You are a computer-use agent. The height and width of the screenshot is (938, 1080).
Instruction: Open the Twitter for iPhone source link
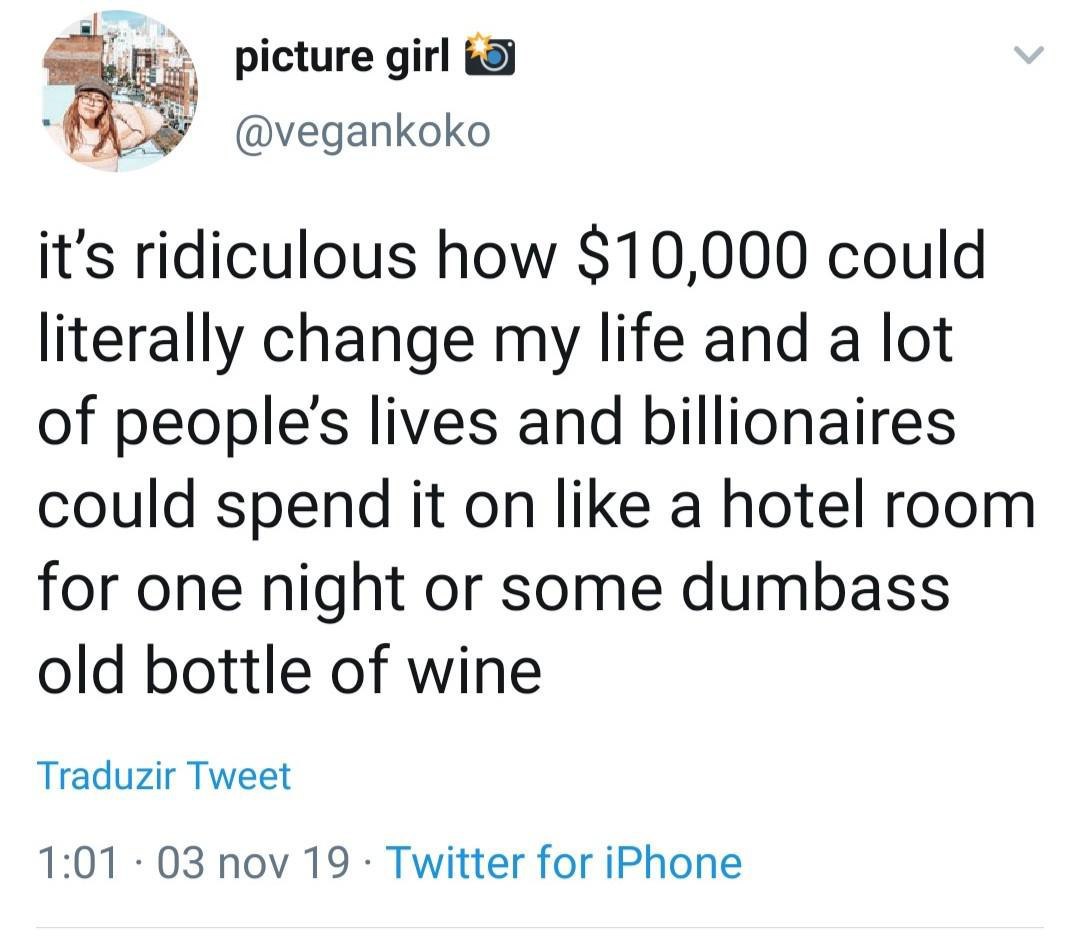click(x=563, y=862)
